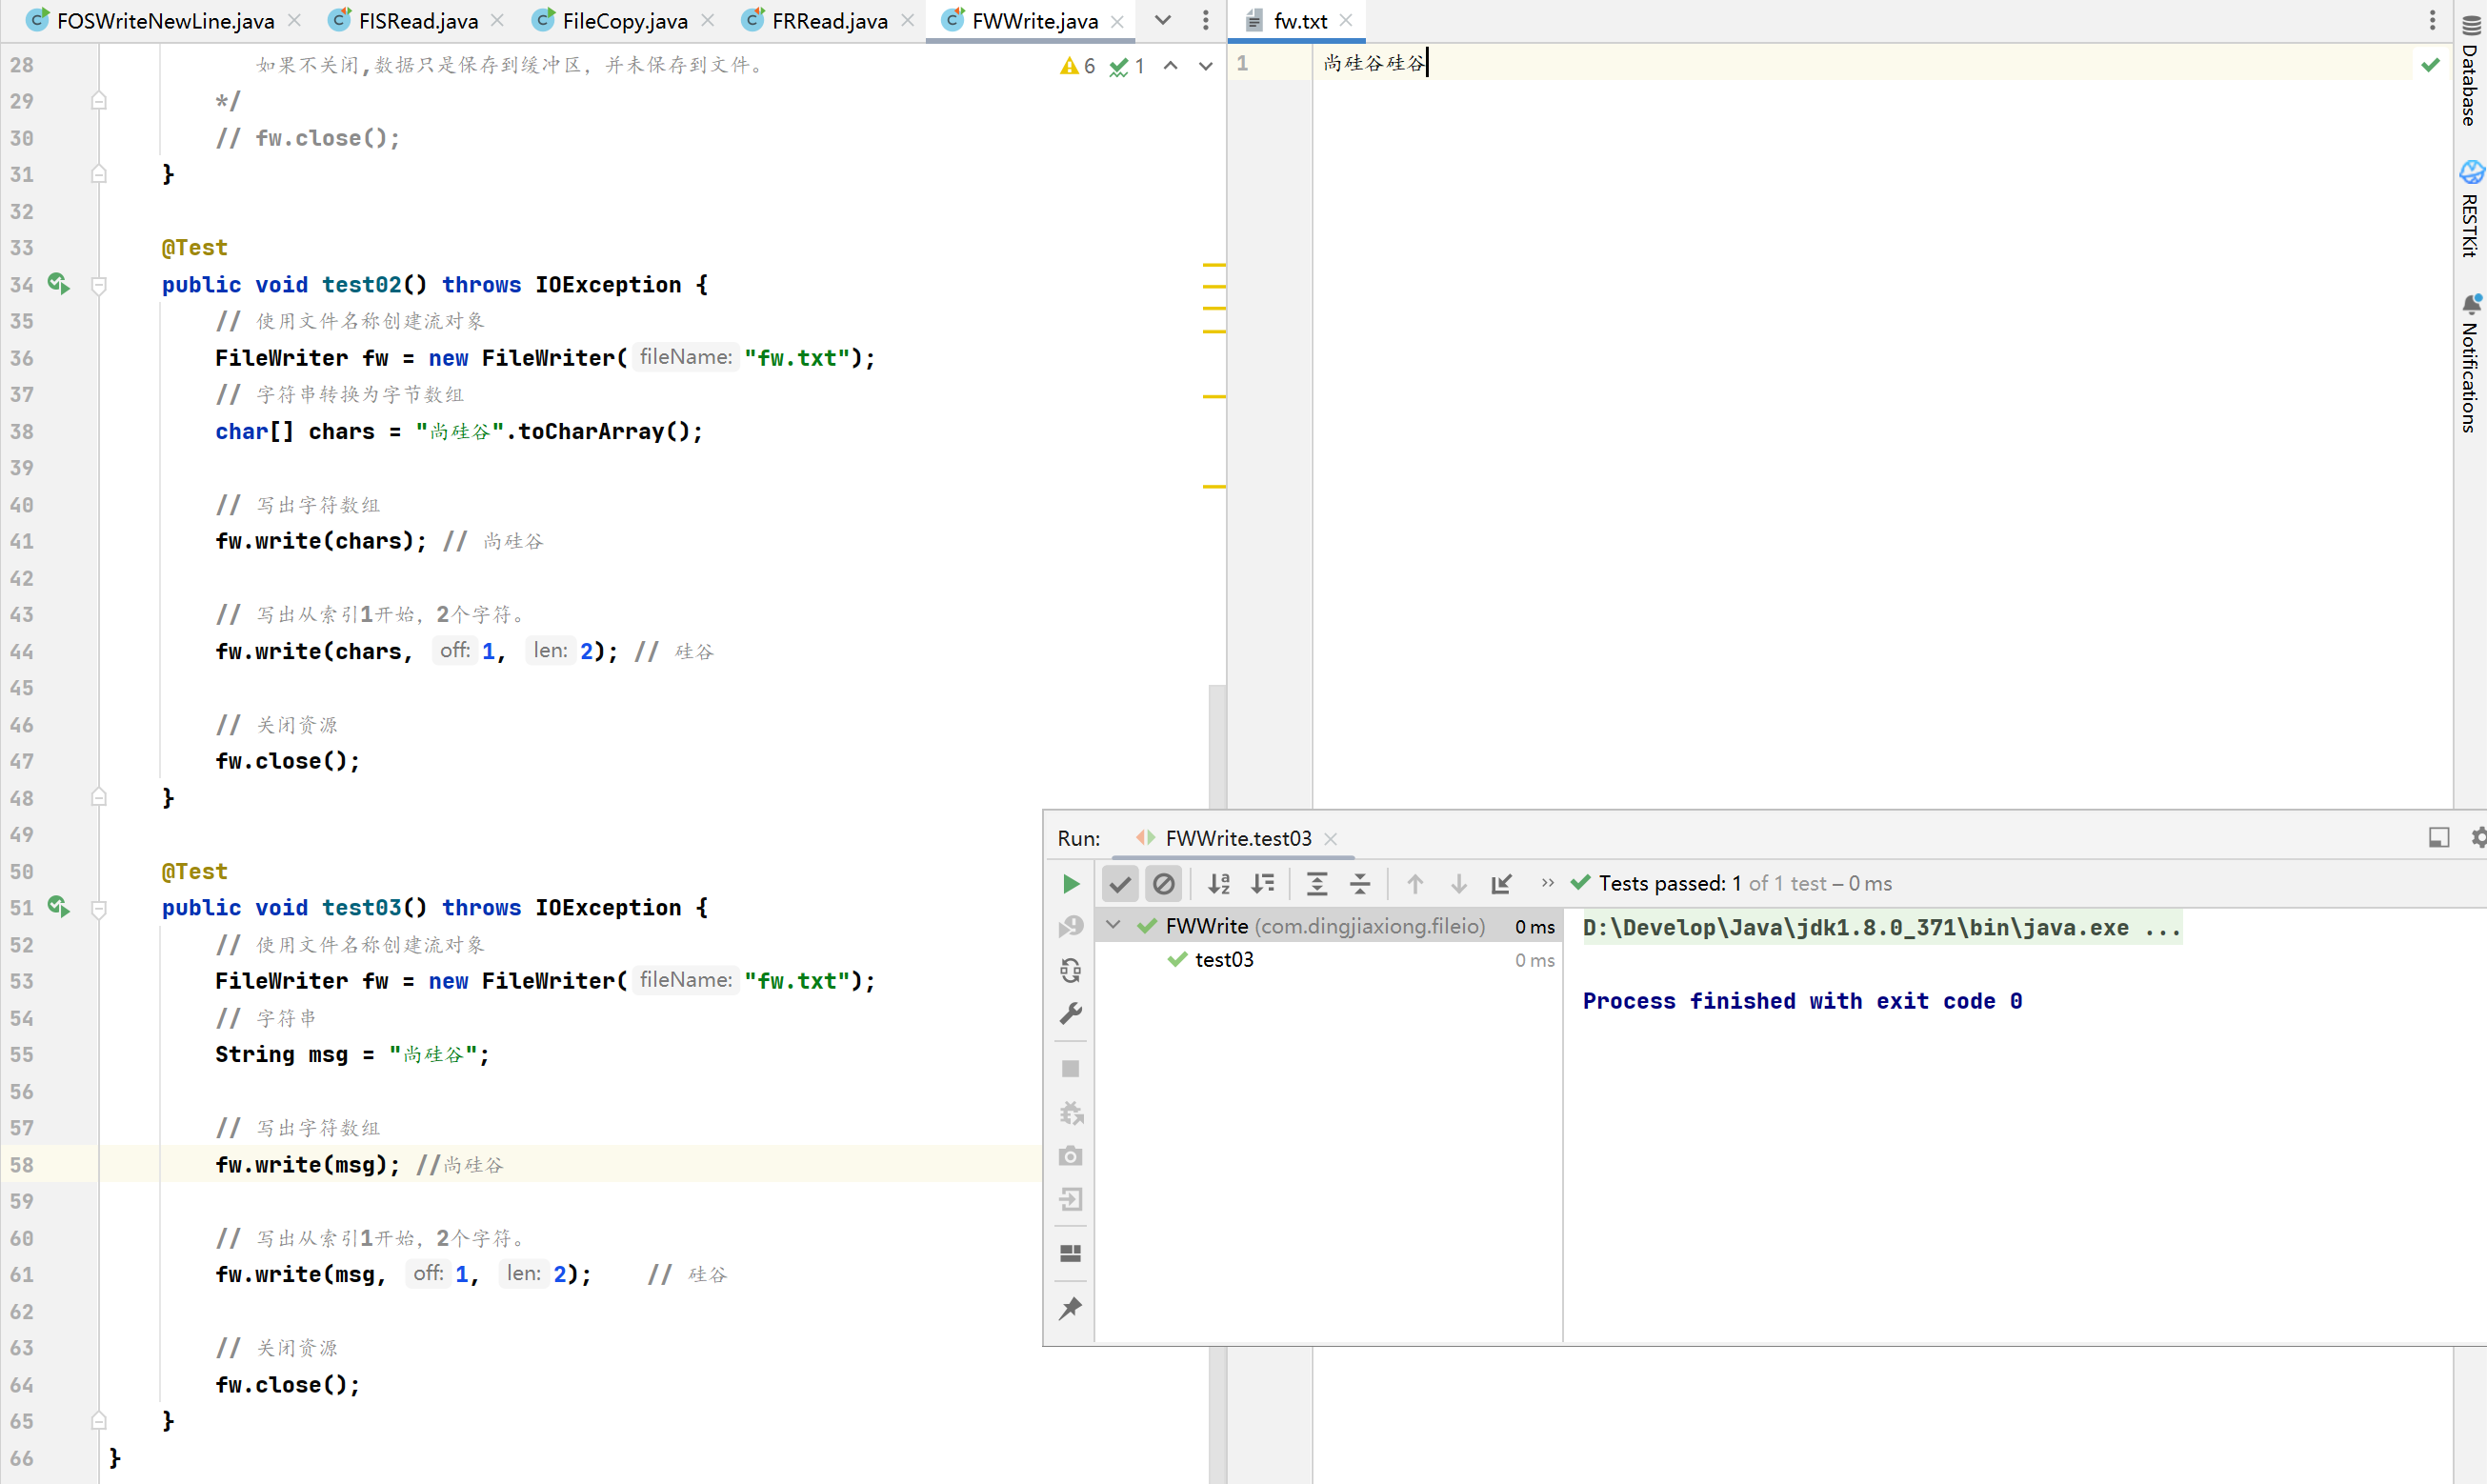Image resolution: width=2487 pixels, height=1484 pixels.
Task: Fold the test02 method body
Action: pos(99,286)
